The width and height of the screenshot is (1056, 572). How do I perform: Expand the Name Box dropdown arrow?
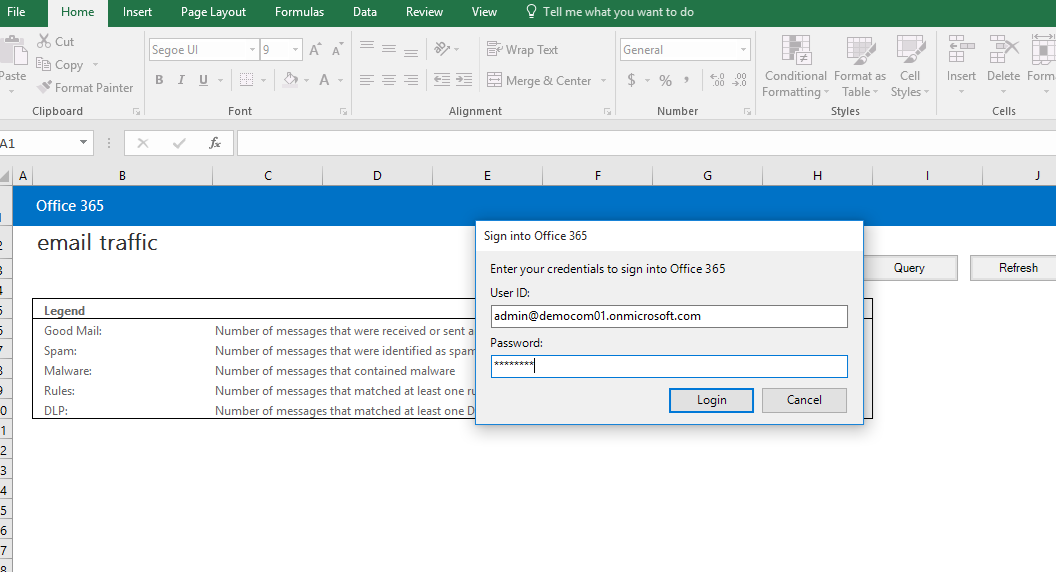click(83, 143)
